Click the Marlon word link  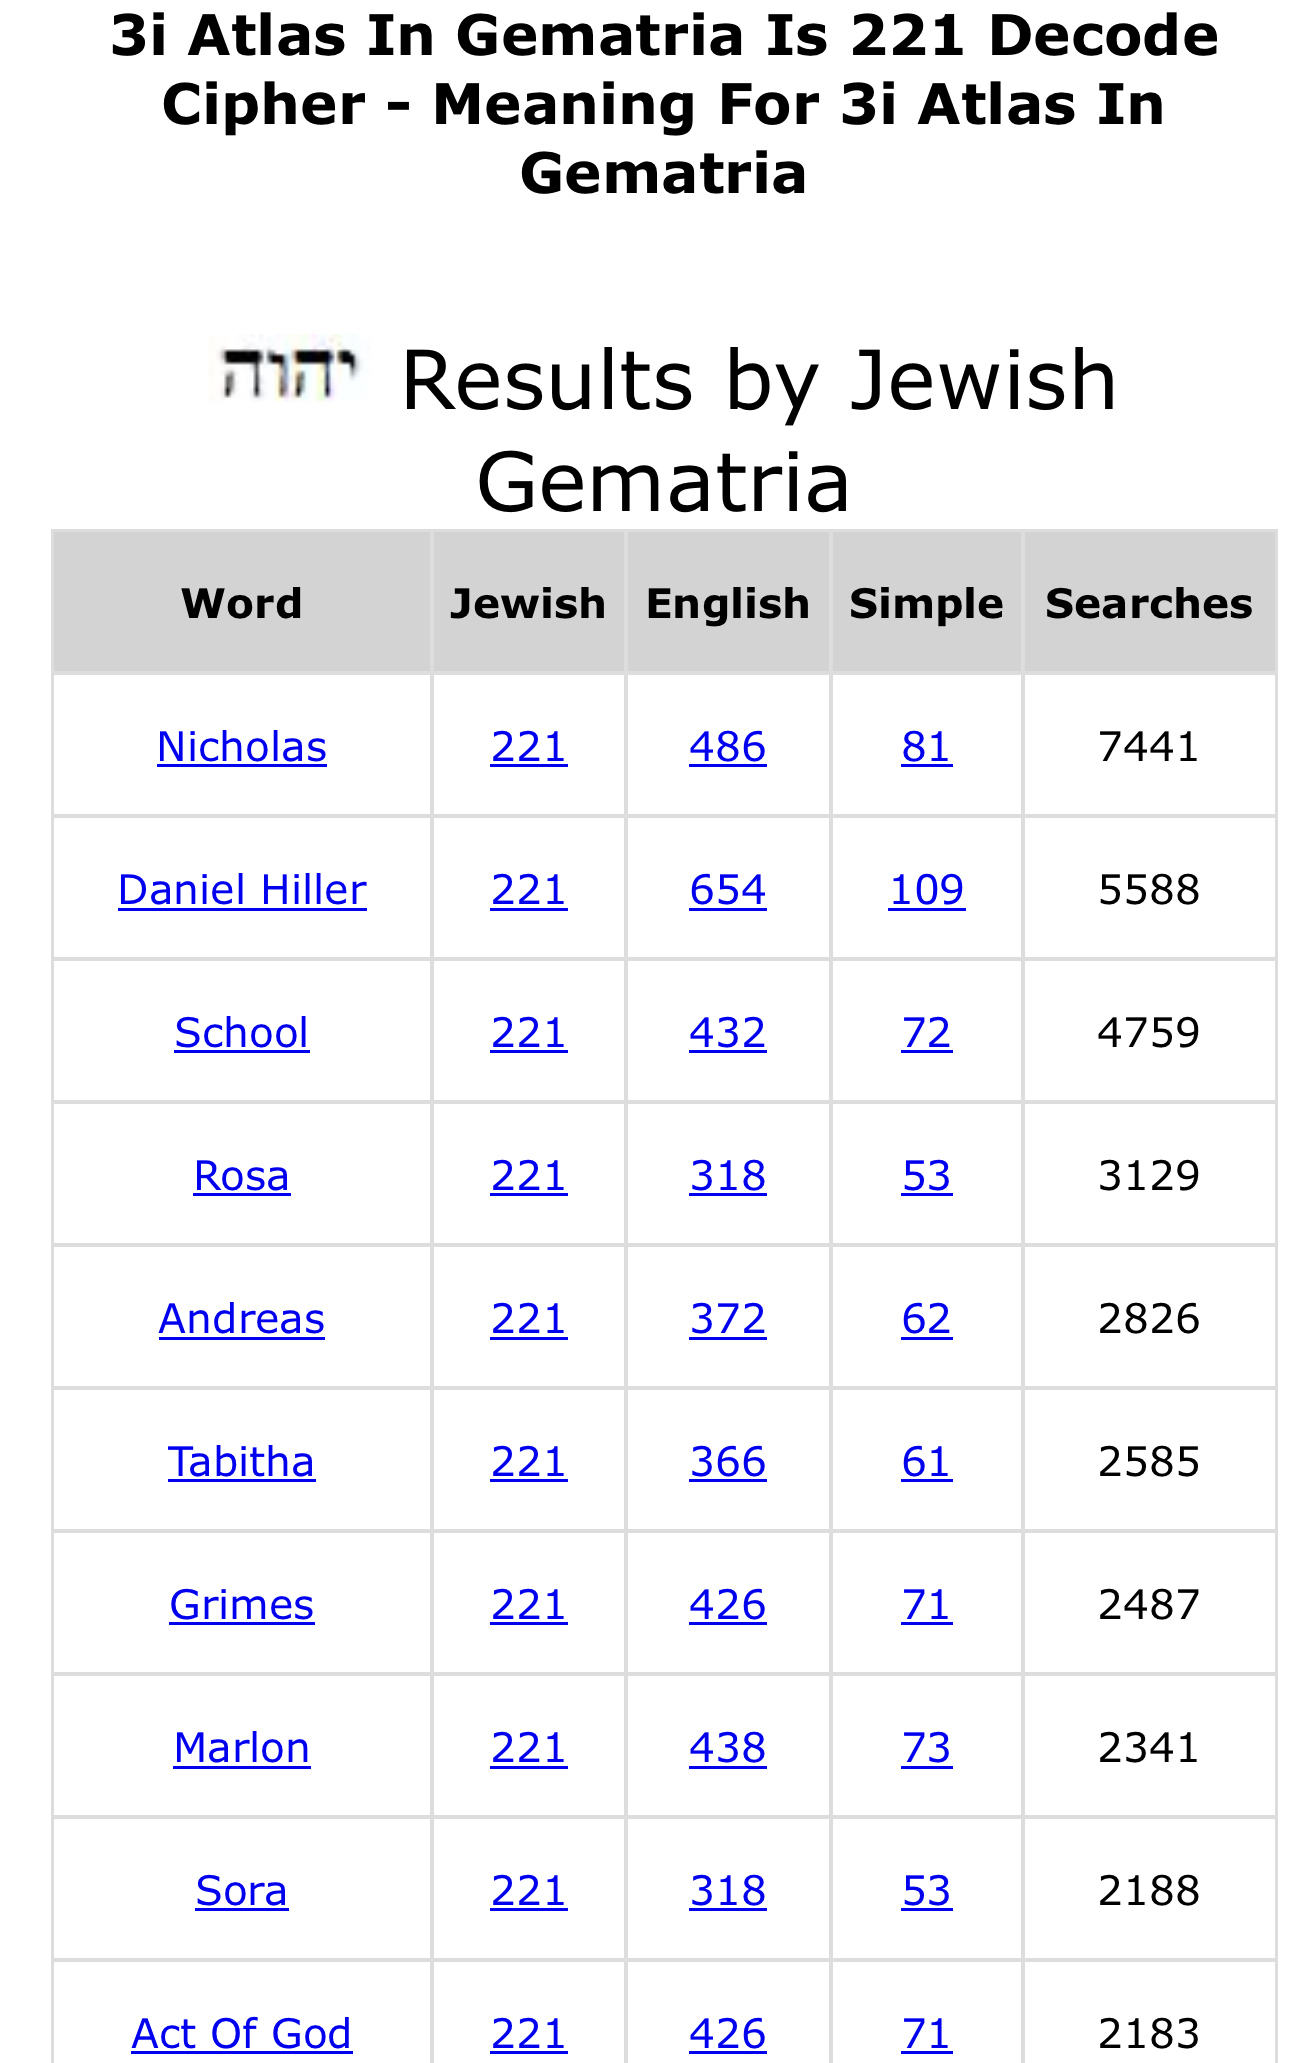pyautogui.click(x=242, y=1748)
